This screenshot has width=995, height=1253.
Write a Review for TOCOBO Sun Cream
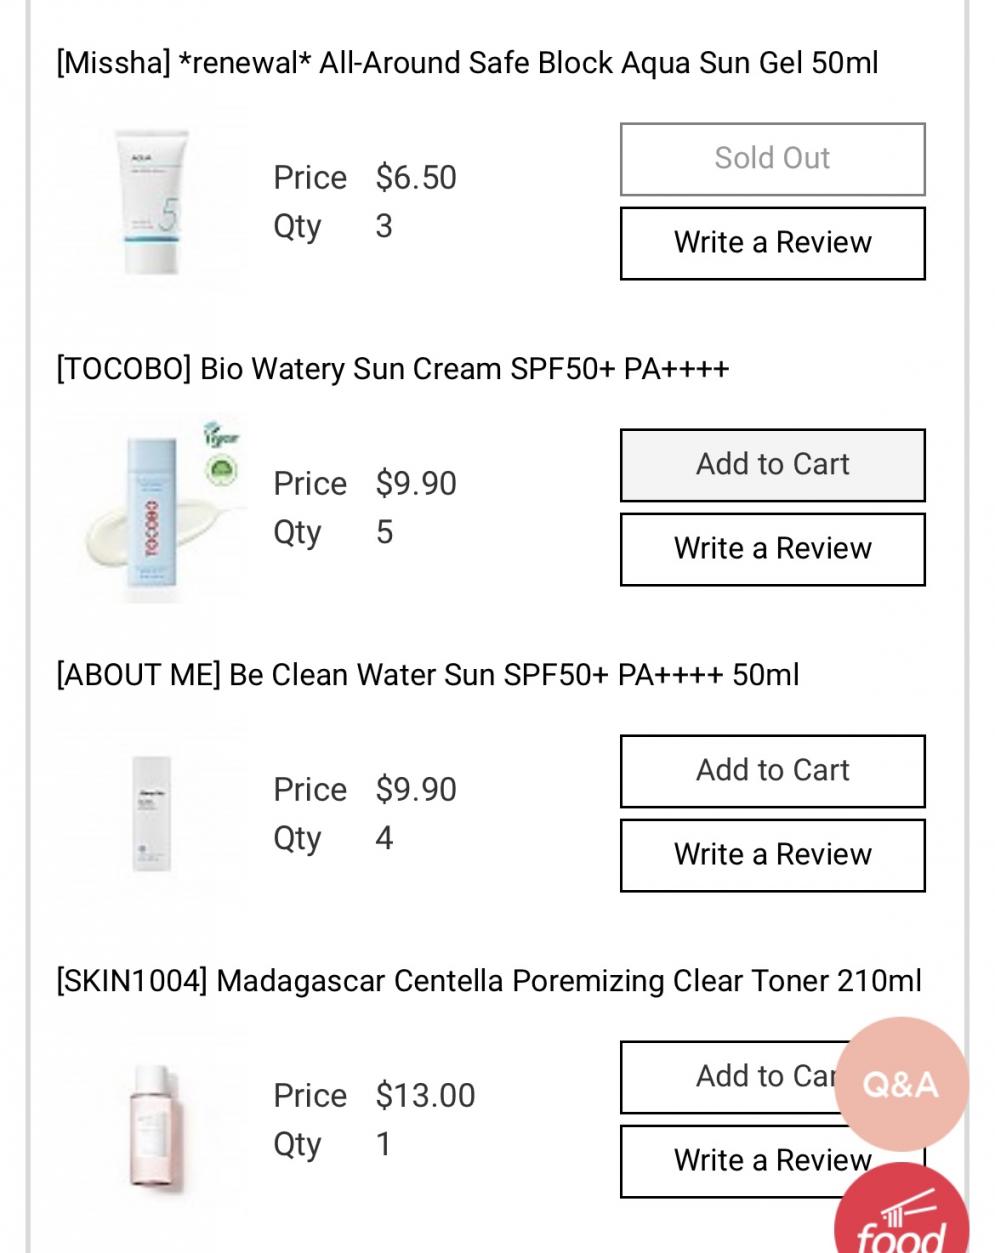772,549
